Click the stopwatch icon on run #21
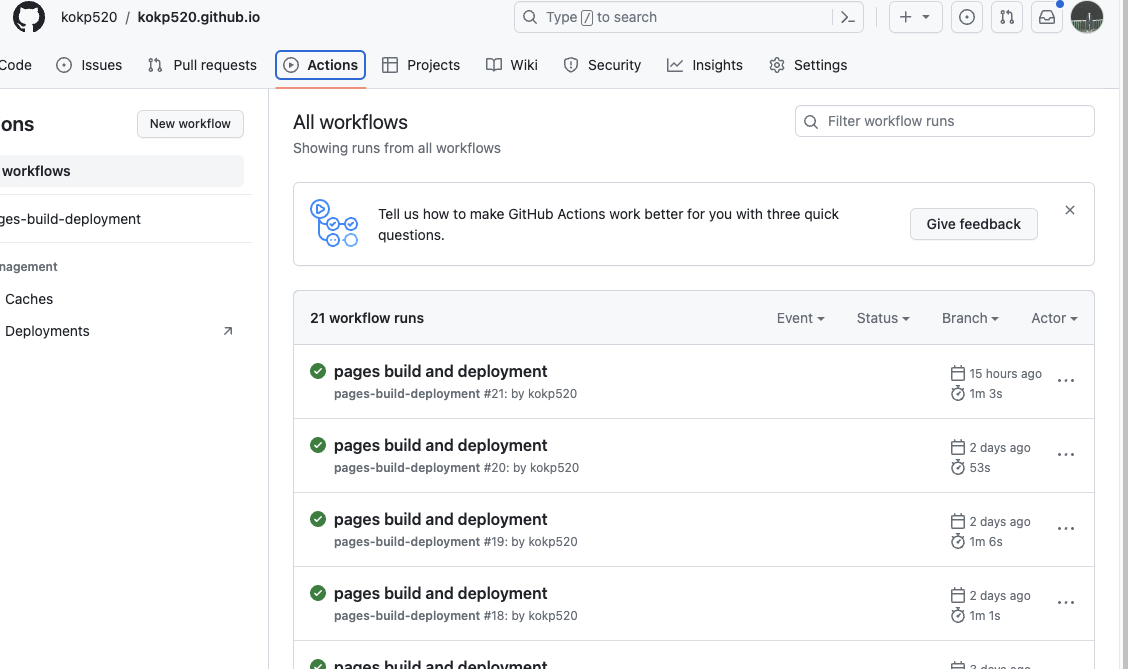Screen dimensions: 1128x669 click(958, 393)
